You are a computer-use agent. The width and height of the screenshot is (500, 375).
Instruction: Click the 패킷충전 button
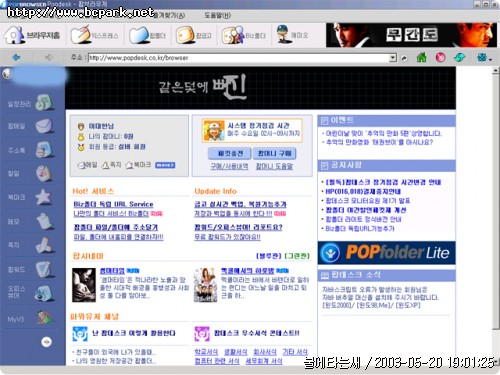(229, 153)
